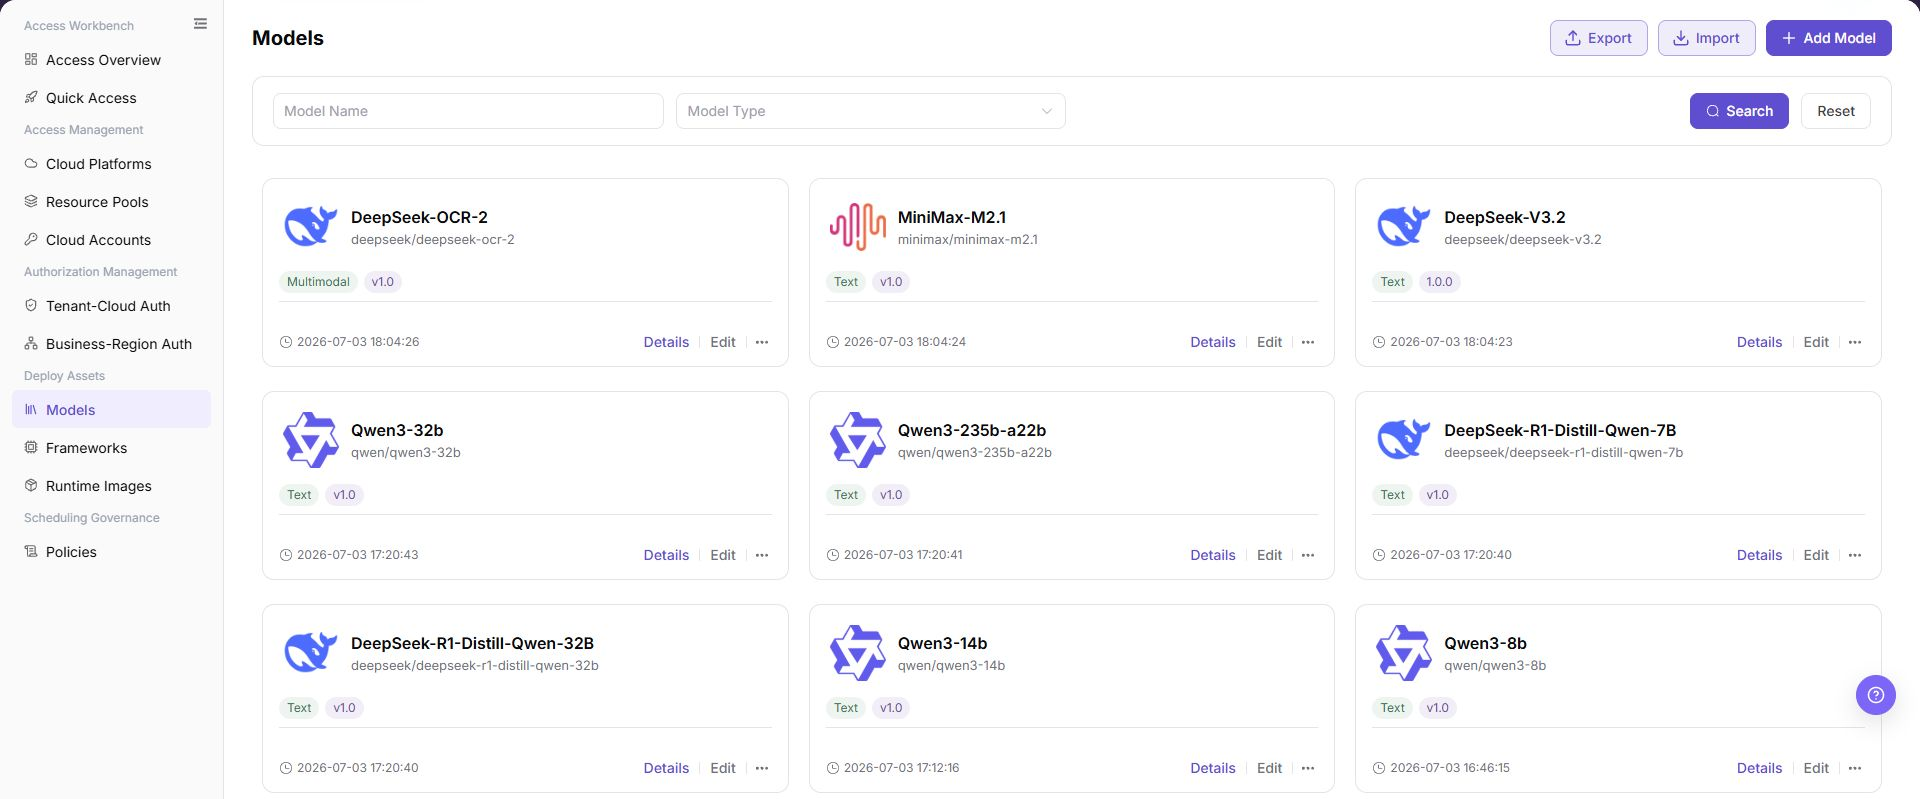The image size is (1920, 799).
Task: Click the Qwen3-235b-a22b logo
Action: click(x=858, y=440)
